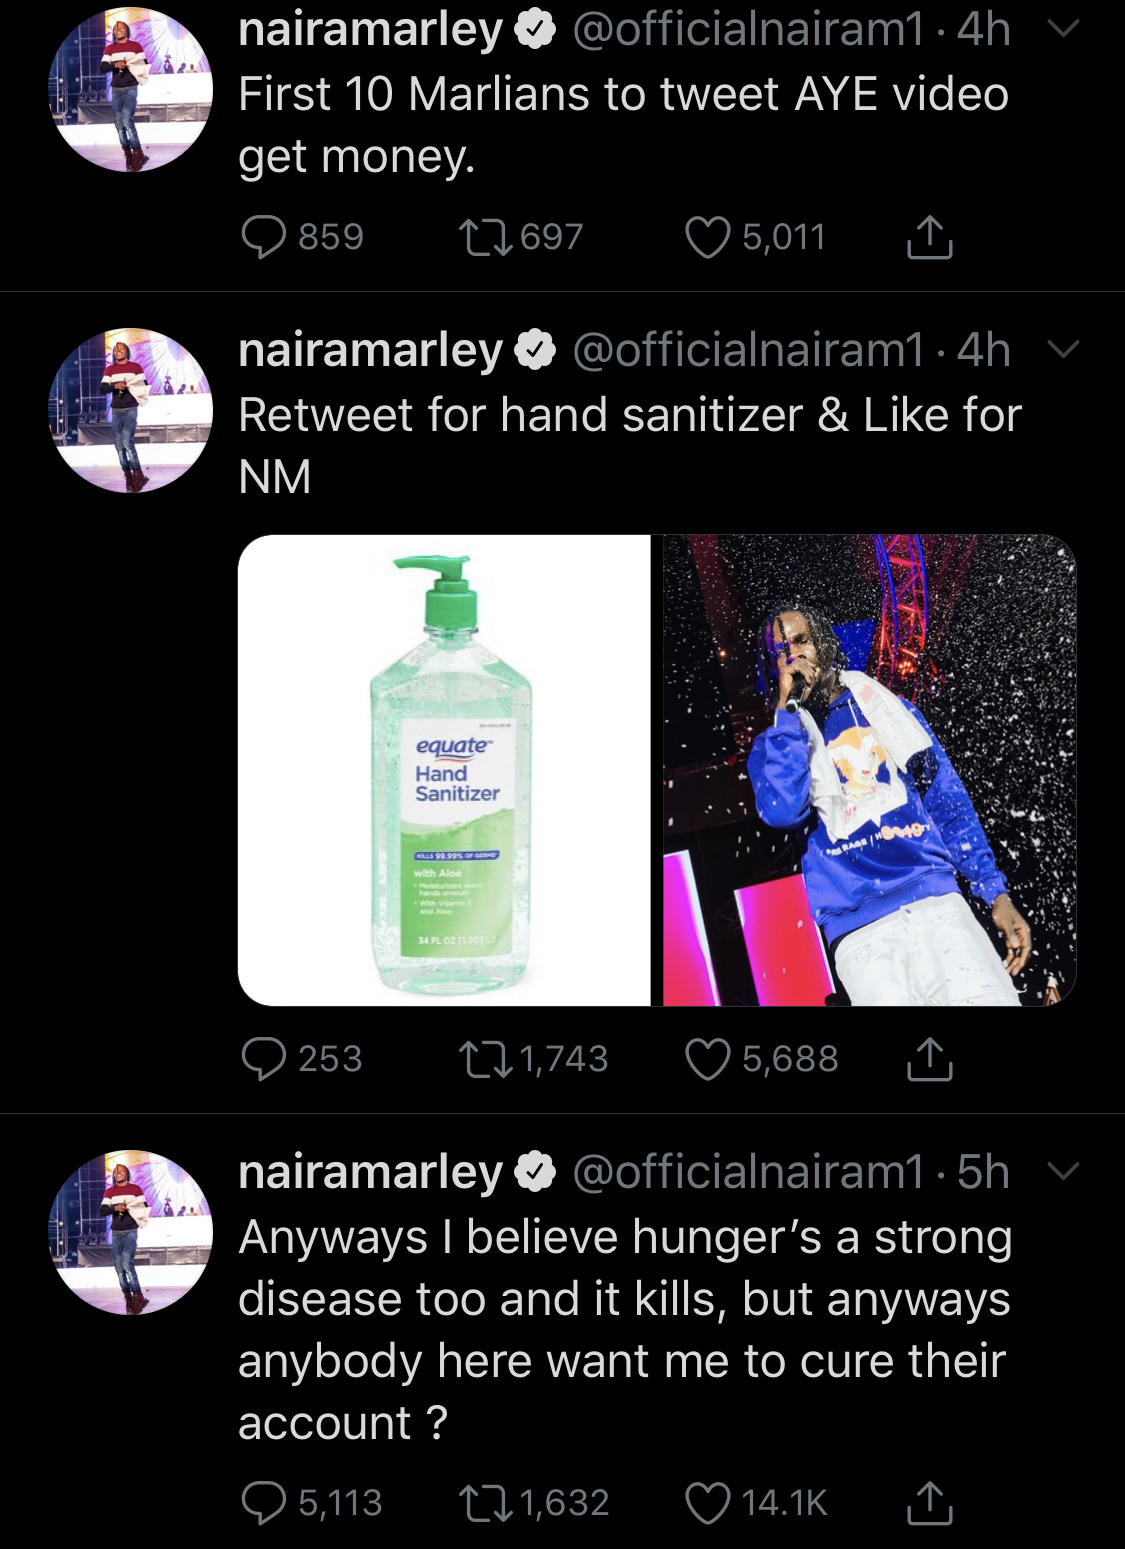Share the hunger disease tweet
Screen dimensions: 1125x1549
tap(929, 1503)
